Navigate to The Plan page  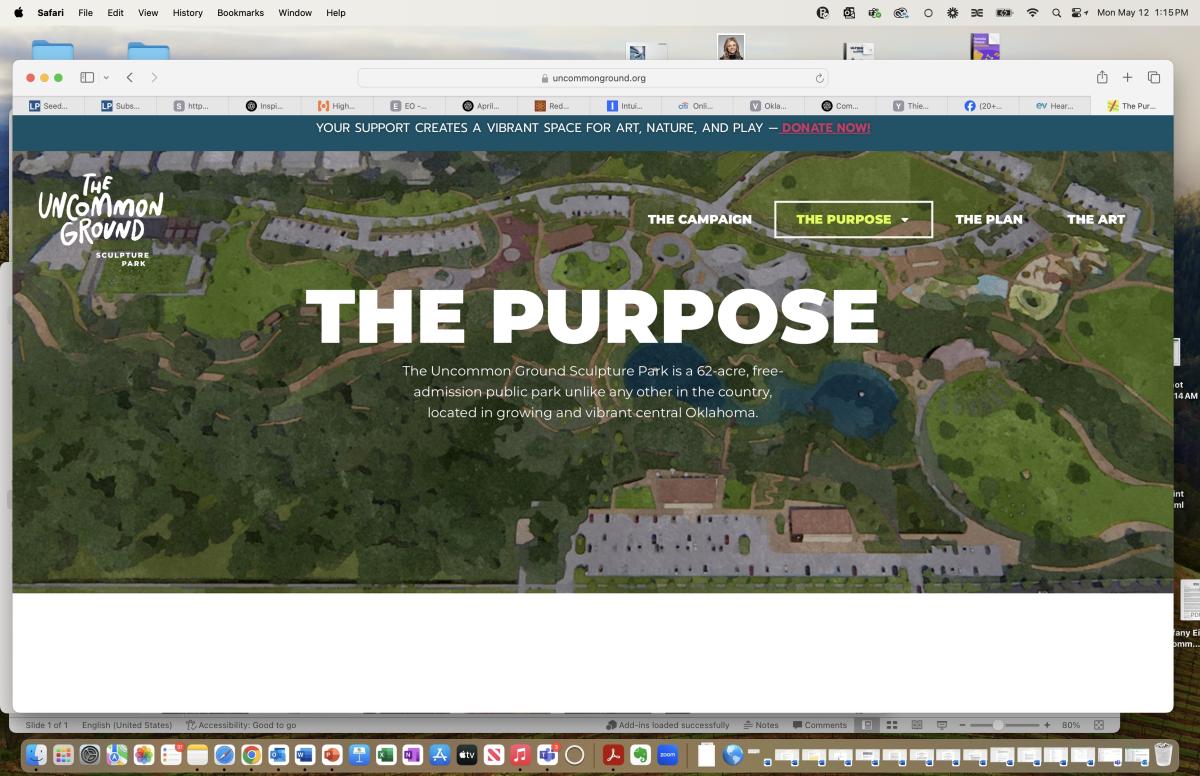click(x=989, y=220)
